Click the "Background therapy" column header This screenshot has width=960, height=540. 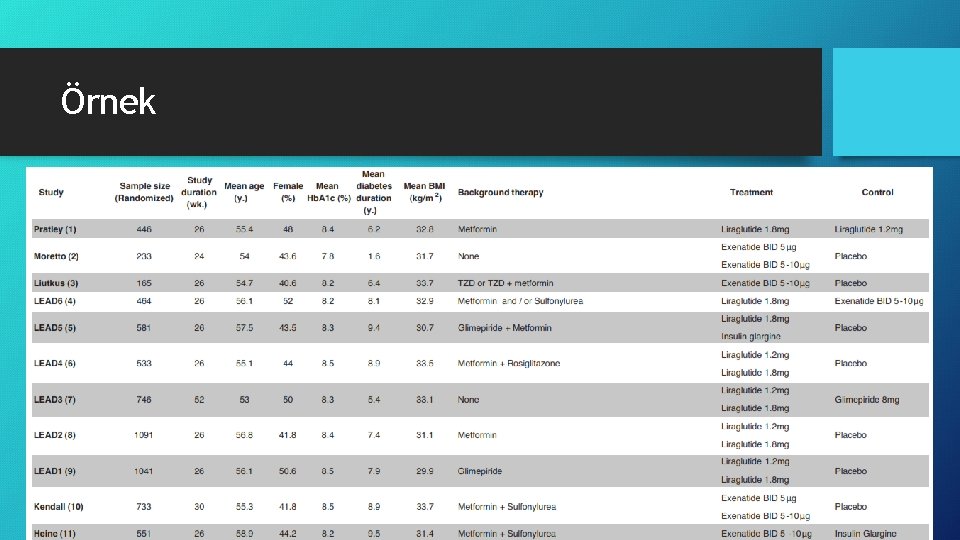(500, 192)
